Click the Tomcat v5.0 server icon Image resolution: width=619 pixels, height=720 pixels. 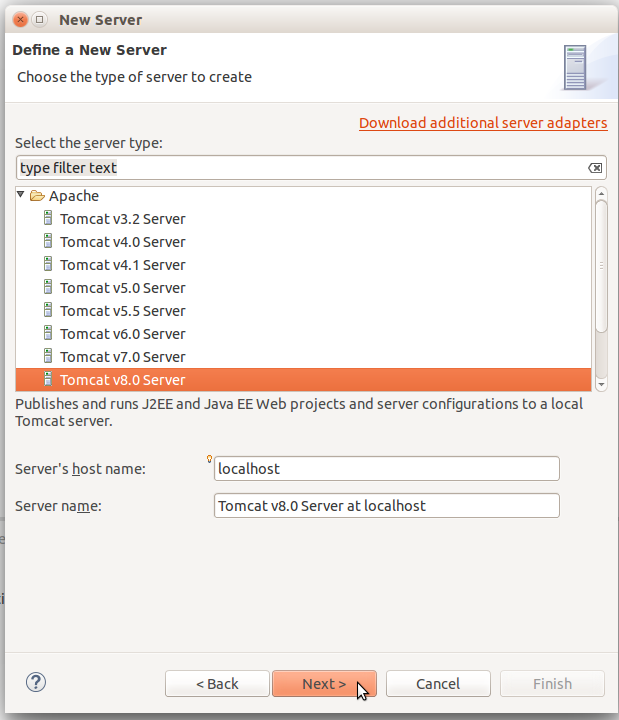(48, 287)
